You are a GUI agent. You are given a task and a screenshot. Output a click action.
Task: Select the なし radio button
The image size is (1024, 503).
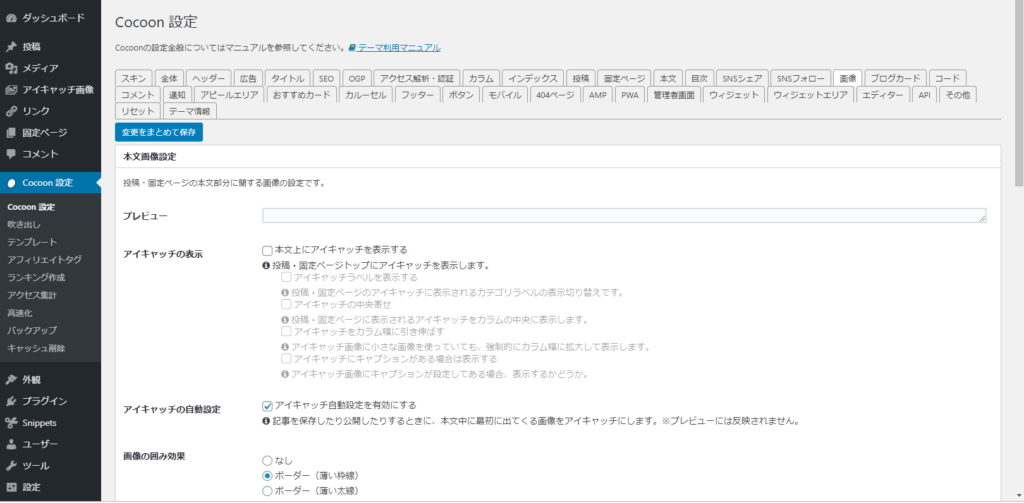(x=267, y=461)
